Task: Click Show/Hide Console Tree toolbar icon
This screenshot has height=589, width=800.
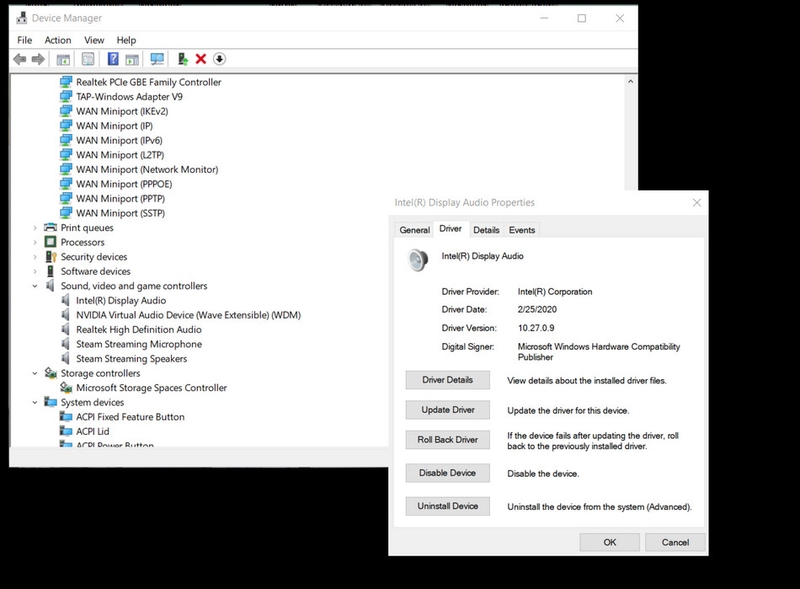Action: [63, 59]
